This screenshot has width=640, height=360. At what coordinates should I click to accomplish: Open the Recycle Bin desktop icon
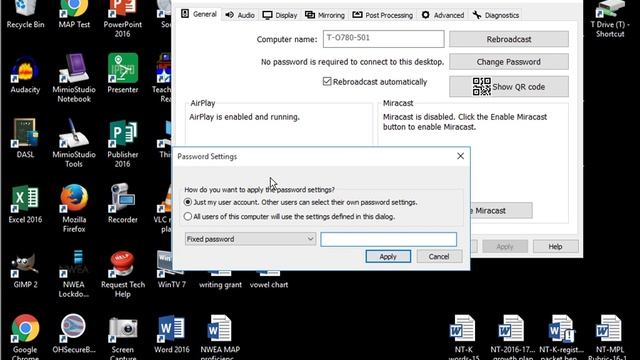(25, 14)
